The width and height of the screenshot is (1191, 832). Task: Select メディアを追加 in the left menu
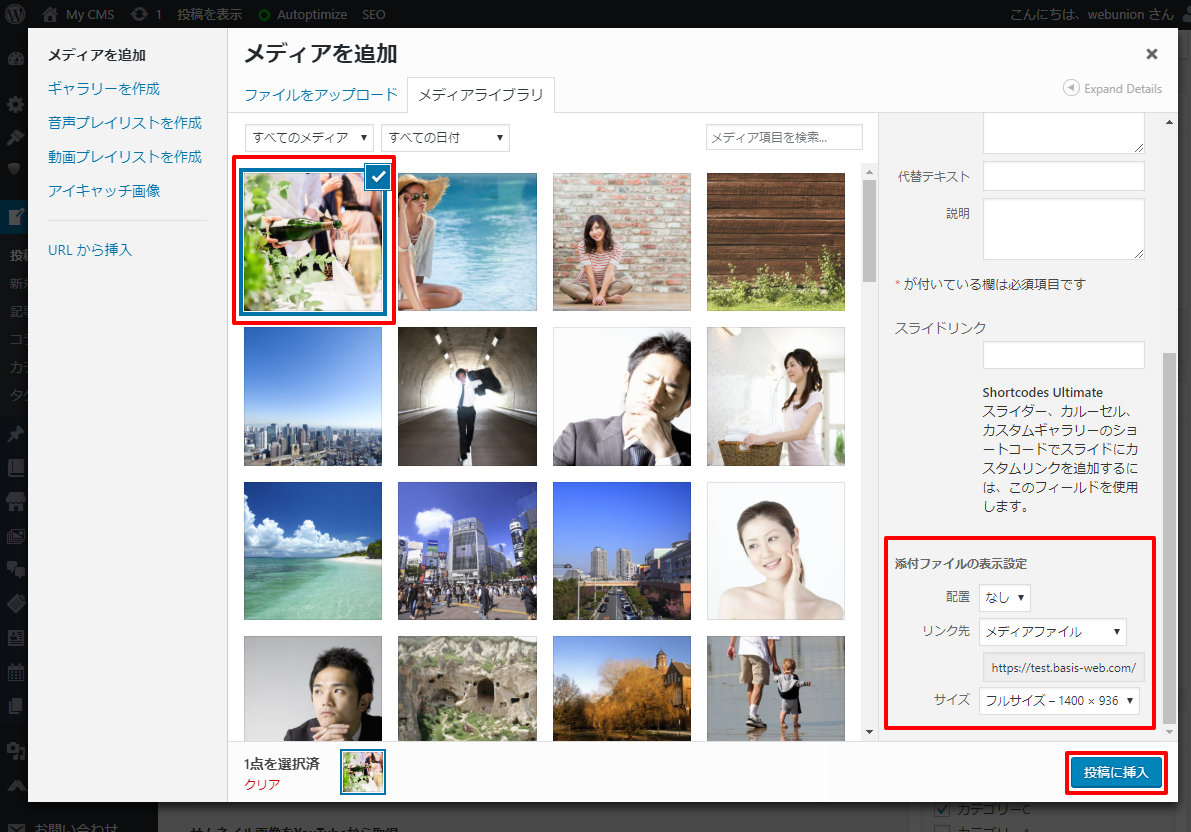point(96,55)
